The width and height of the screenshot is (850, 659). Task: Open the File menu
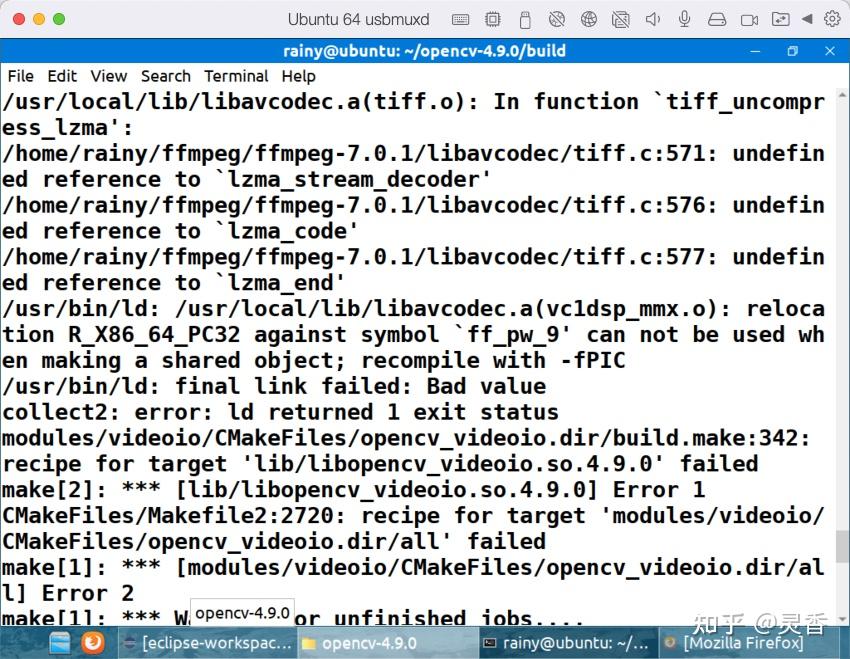coord(20,76)
